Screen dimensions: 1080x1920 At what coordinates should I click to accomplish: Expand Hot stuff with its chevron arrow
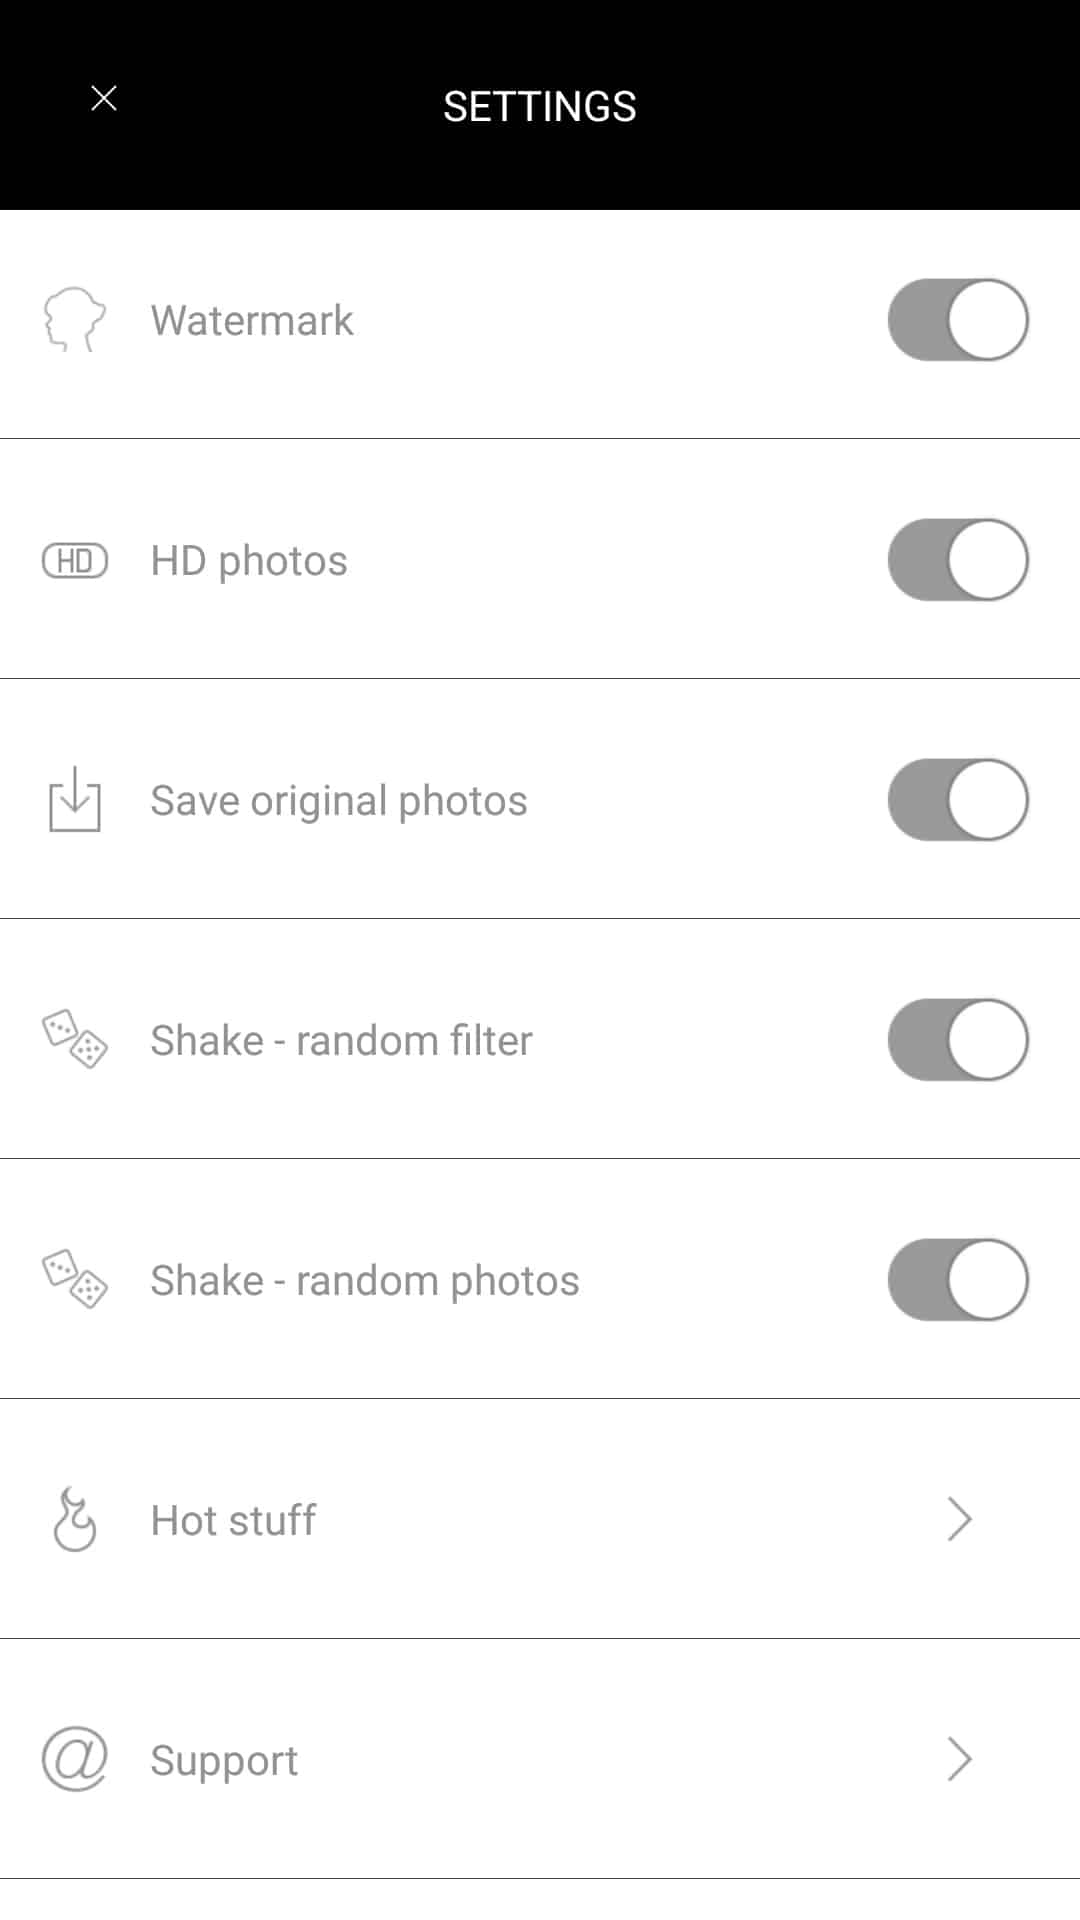point(959,1520)
